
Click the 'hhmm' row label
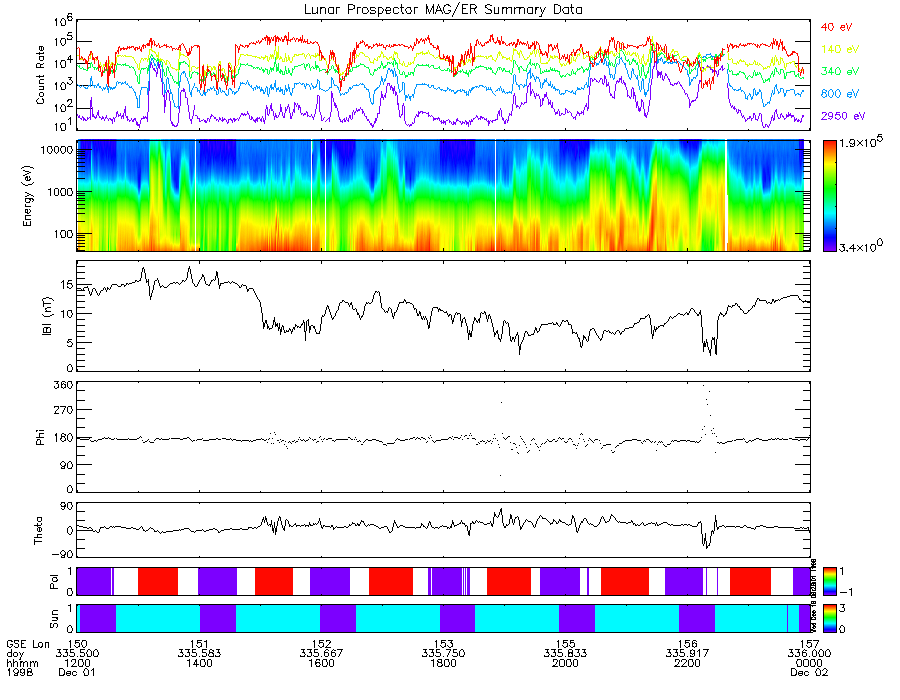(x=22, y=663)
